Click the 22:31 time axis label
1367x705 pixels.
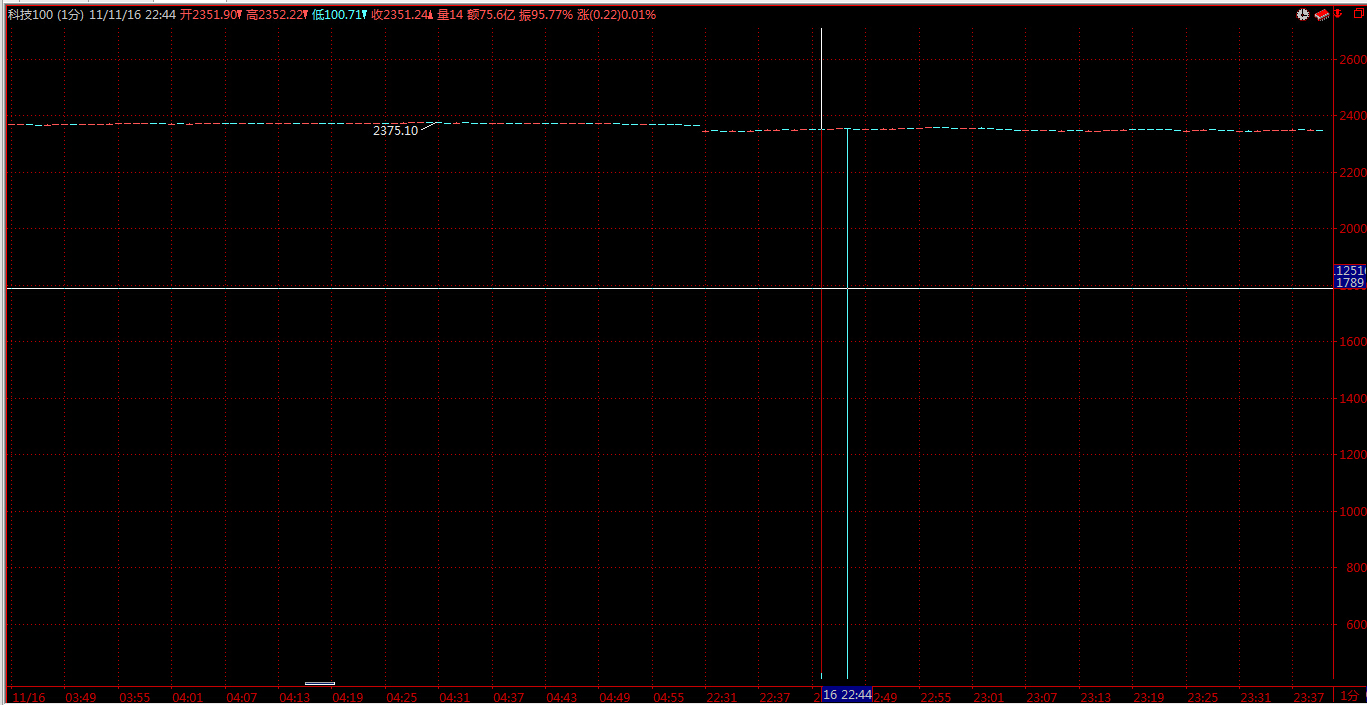[x=722, y=697]
